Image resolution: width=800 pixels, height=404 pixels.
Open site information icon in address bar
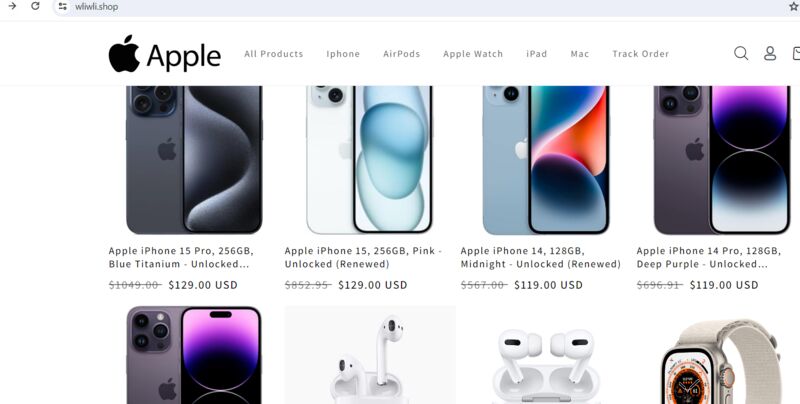(x=62, y=7)
